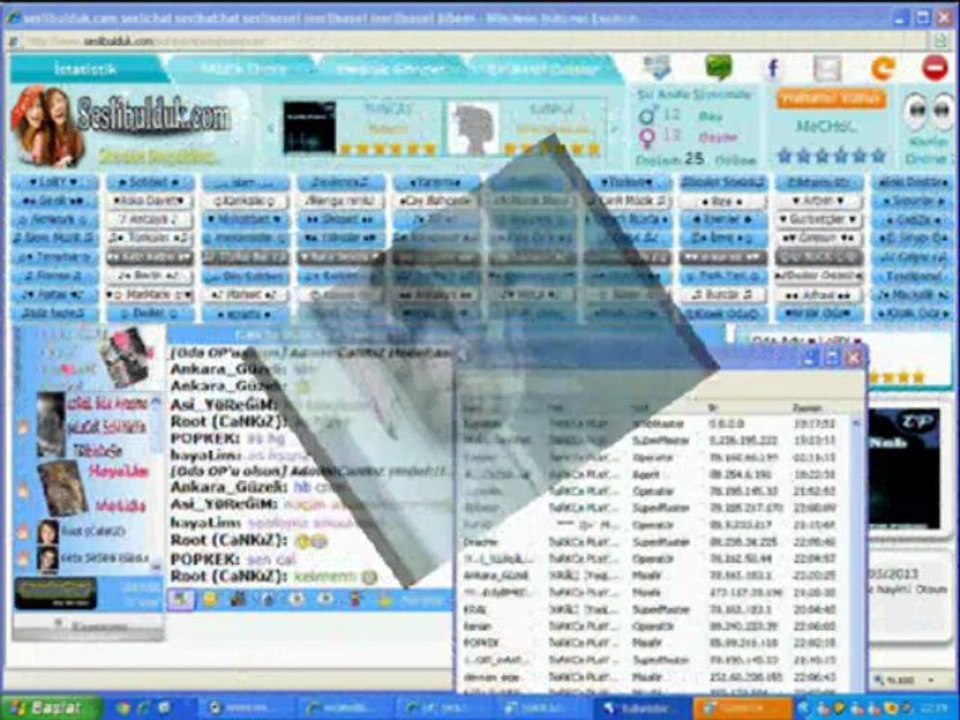Open the second tab beside İstatistik
The height and width of the screenshot is (720, 960).
point(244,69)
